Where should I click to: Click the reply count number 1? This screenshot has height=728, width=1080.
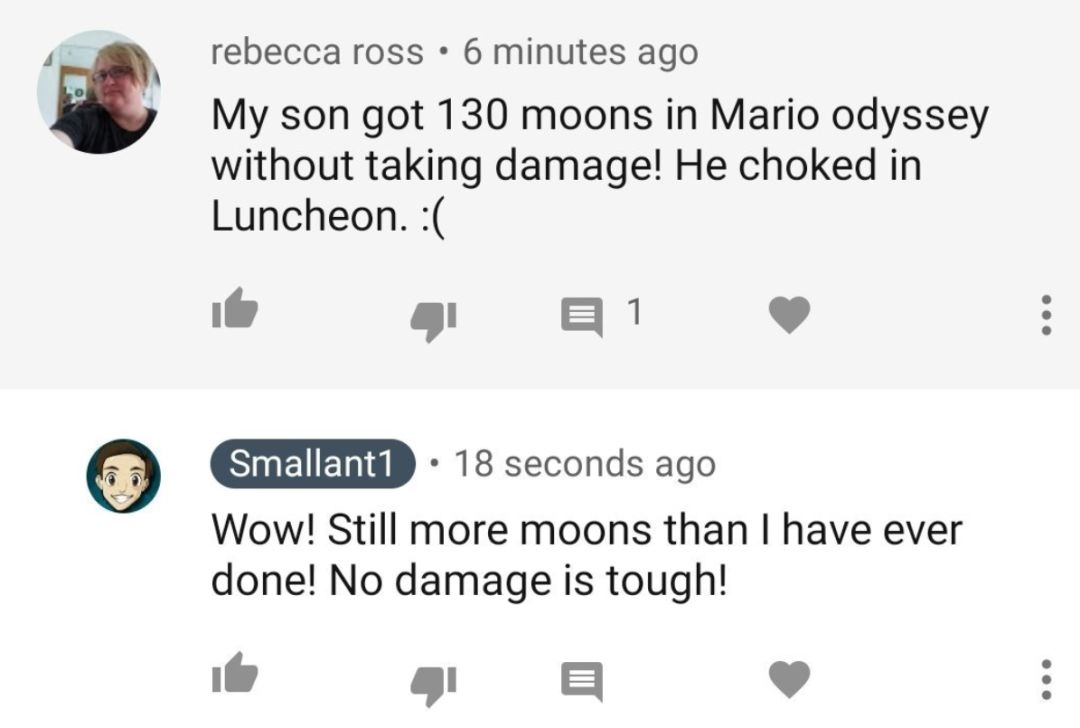[x=632, y=314]
